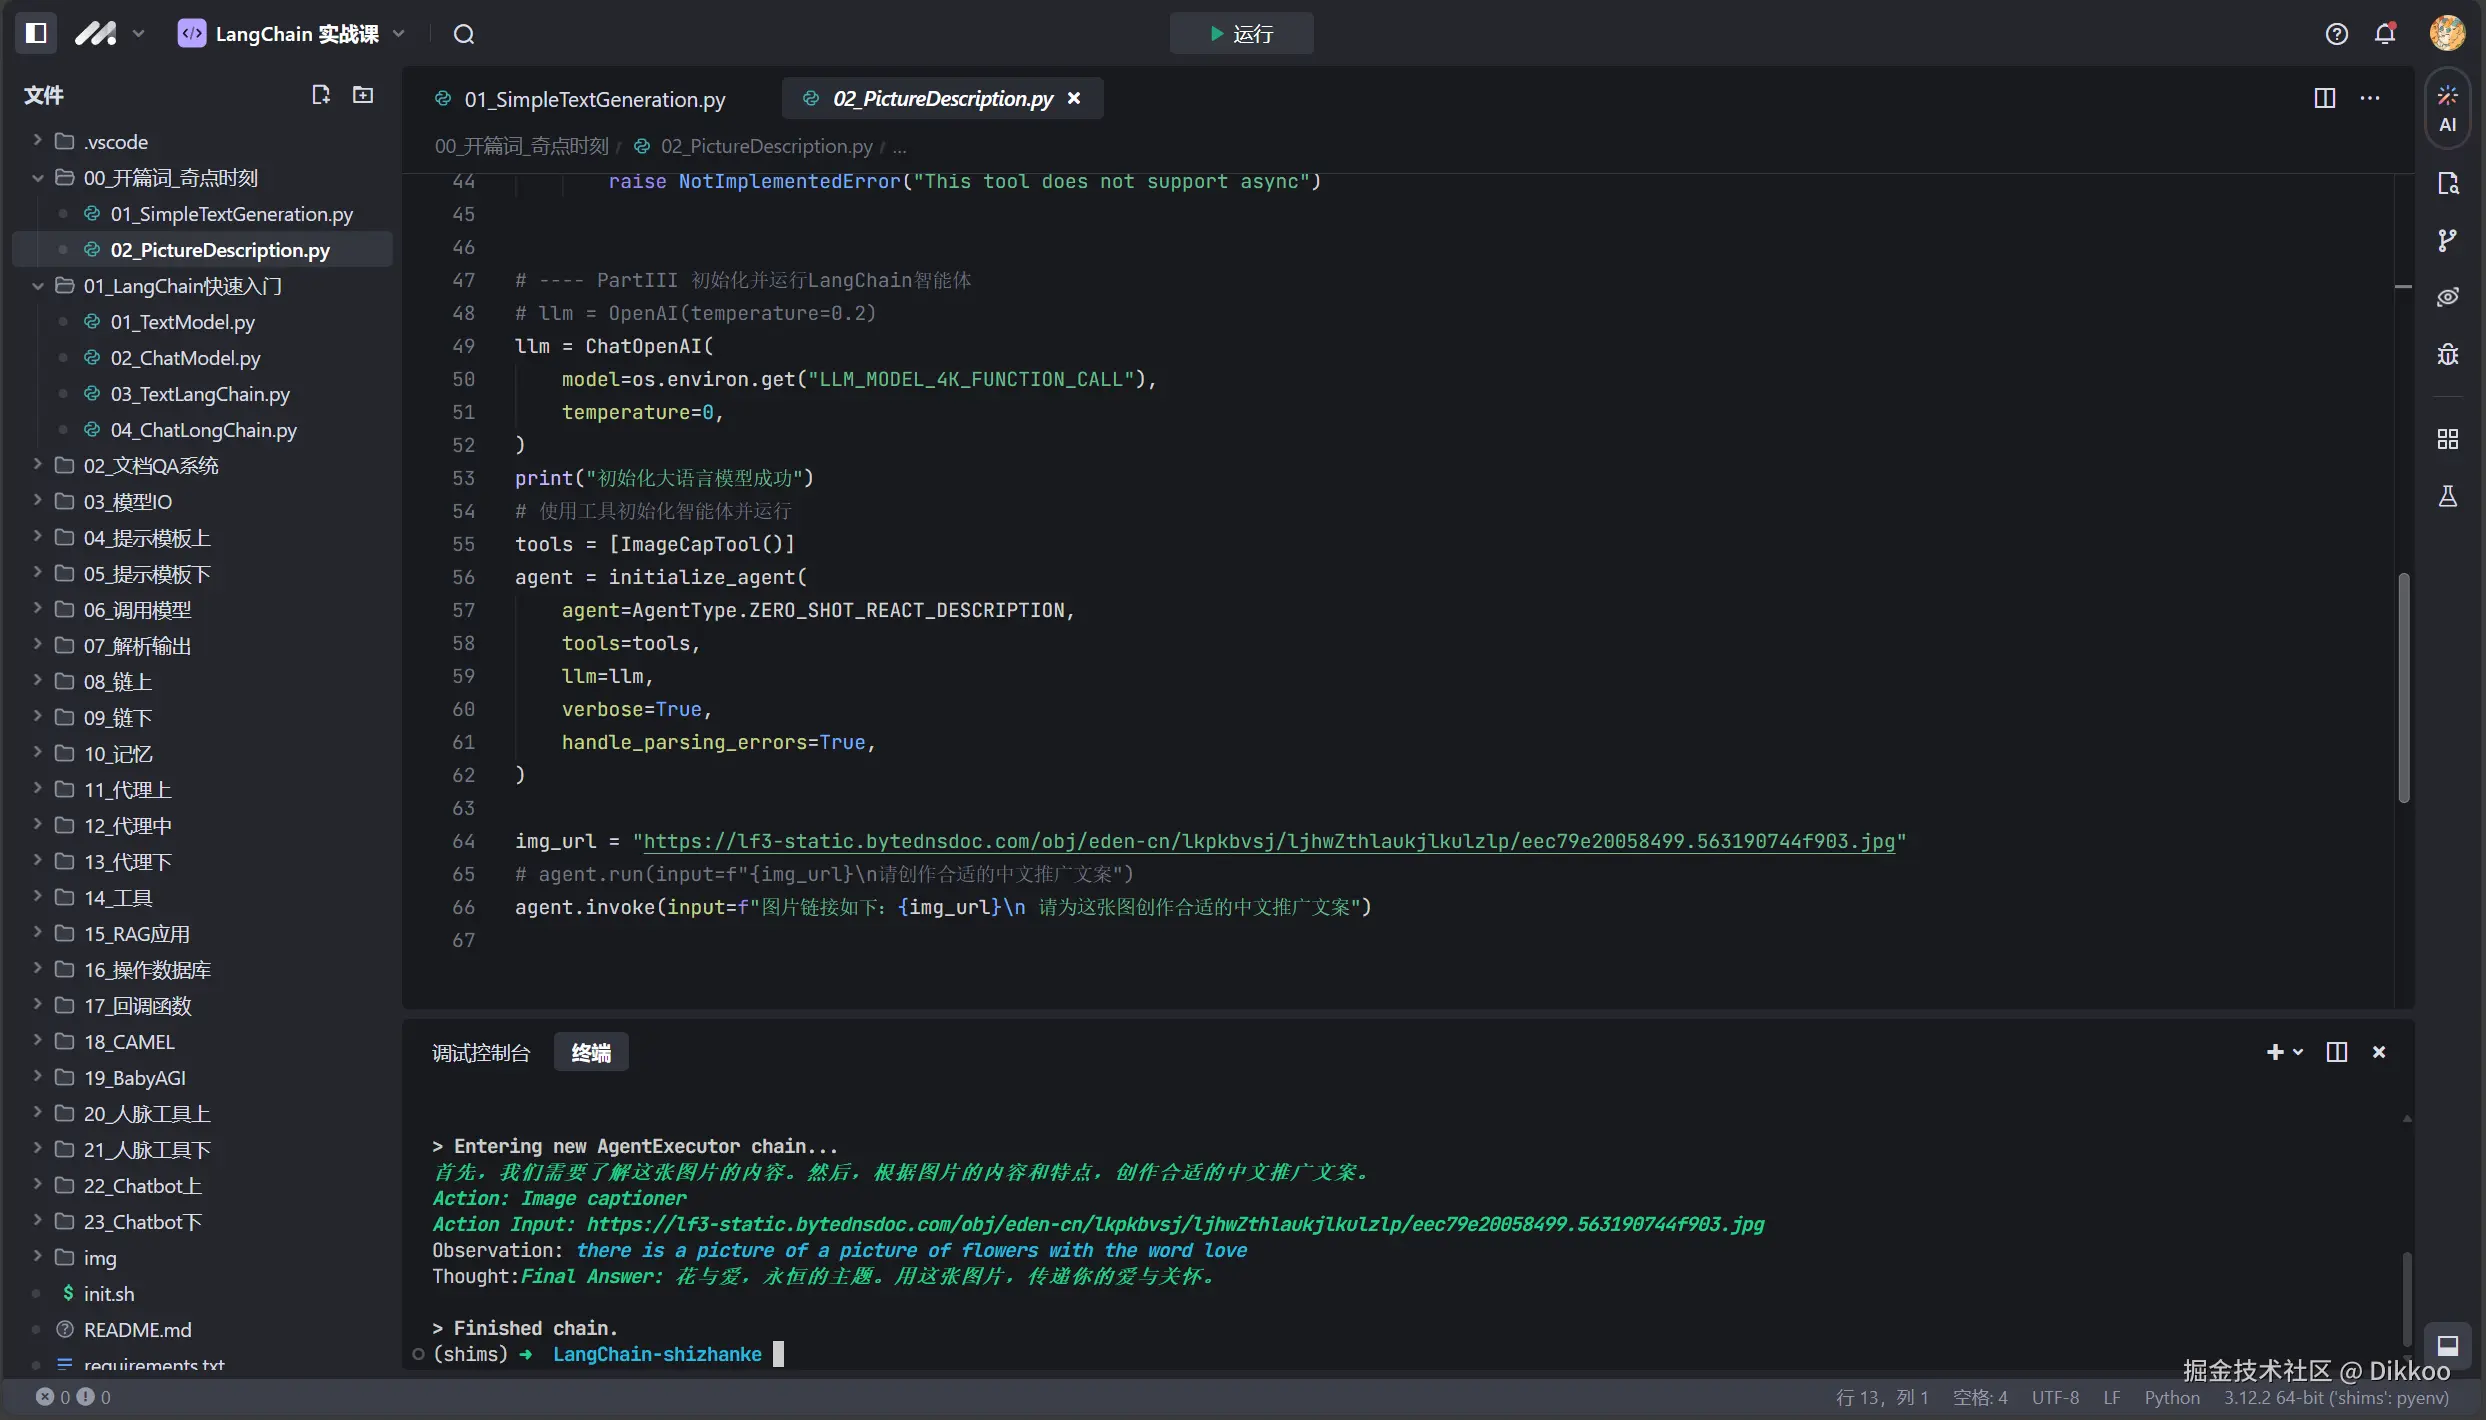Toggle the bottom panel visibility
Image resolution: width=2486 pixels, height=1420 pixels.
coord(2447,1345)
